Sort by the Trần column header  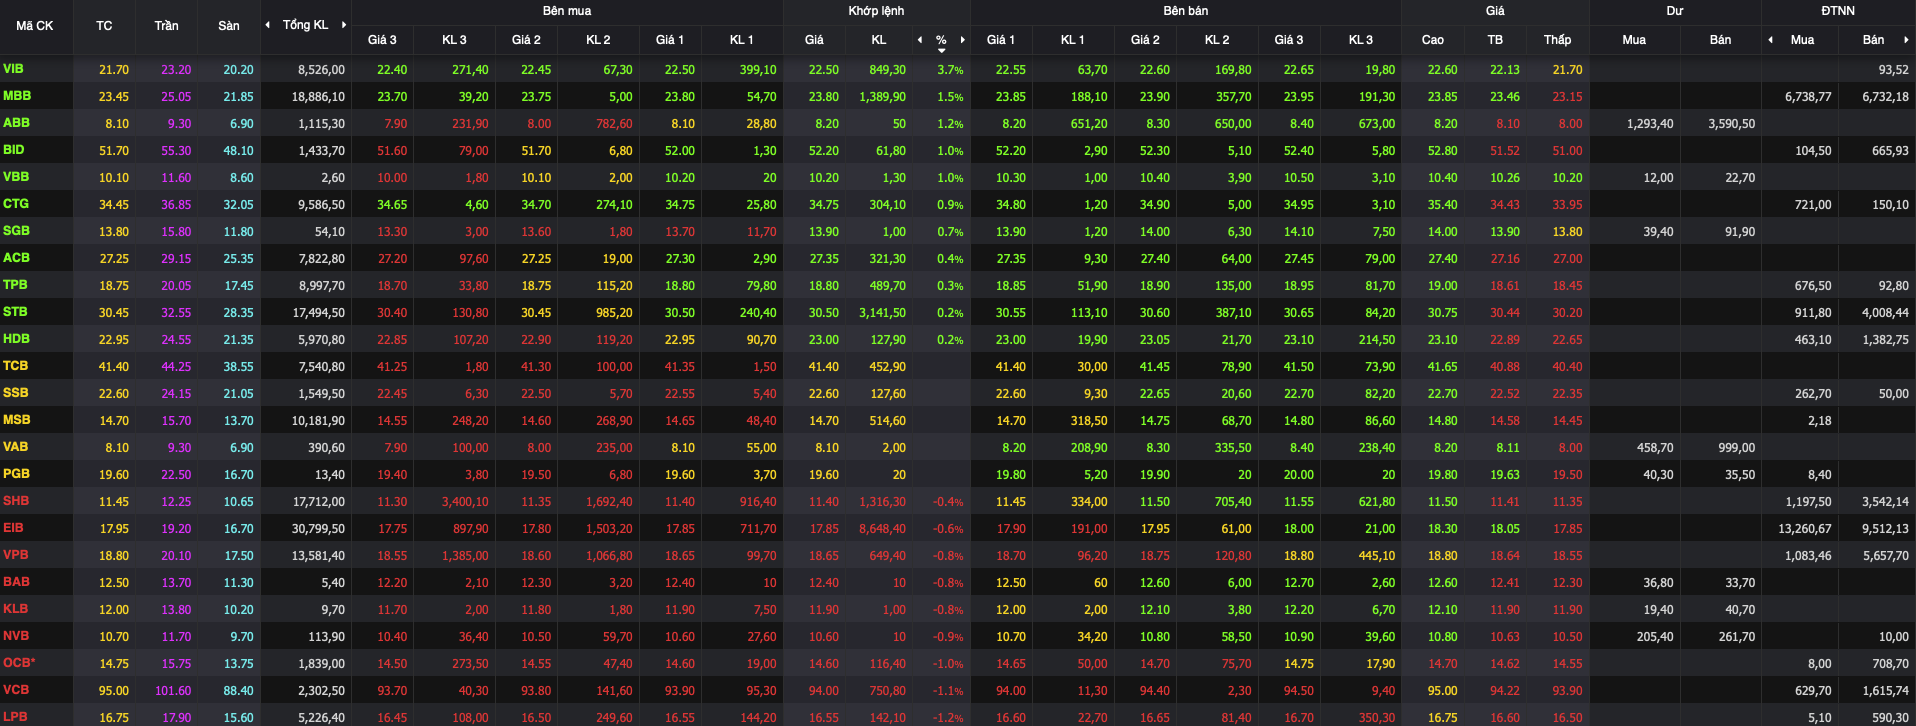click(x=166, y=26)
